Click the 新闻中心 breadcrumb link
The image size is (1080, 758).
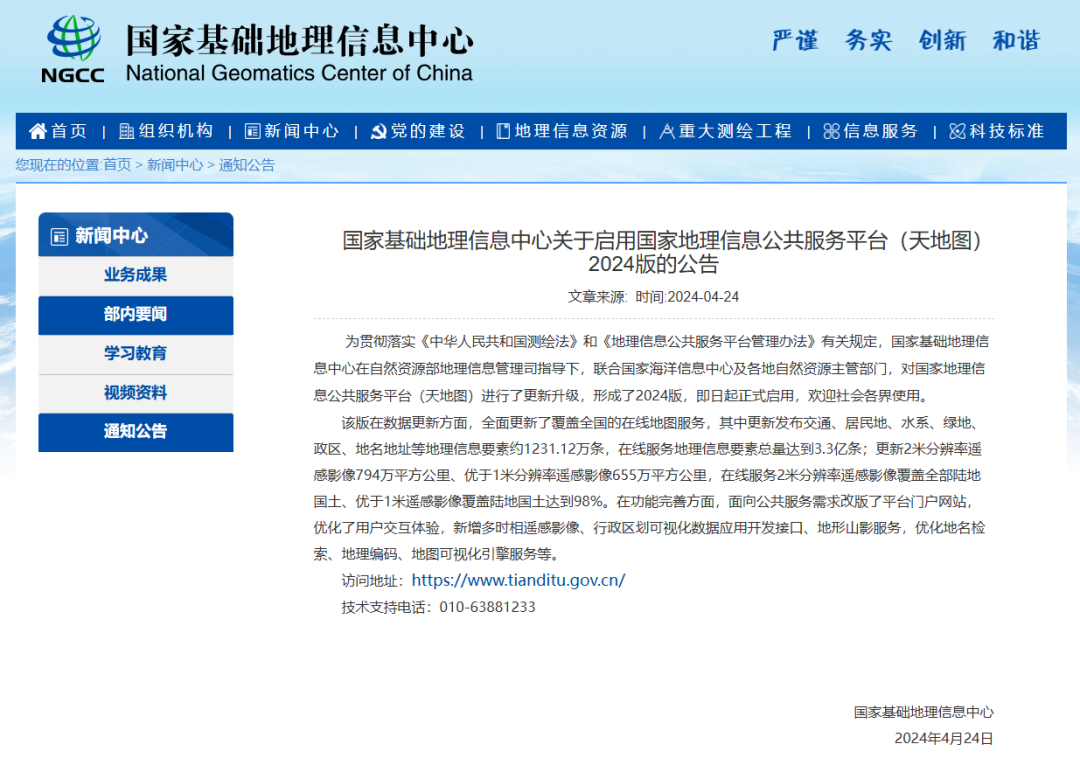175,165
